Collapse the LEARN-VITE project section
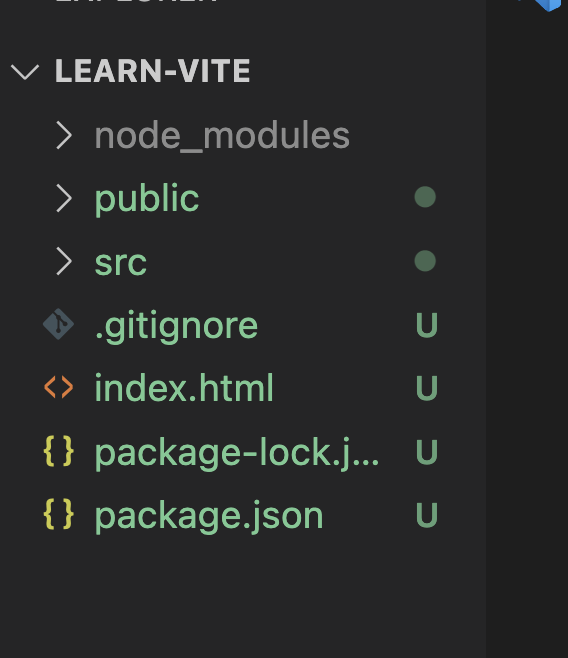568x658 pixels. click(25, 71)
